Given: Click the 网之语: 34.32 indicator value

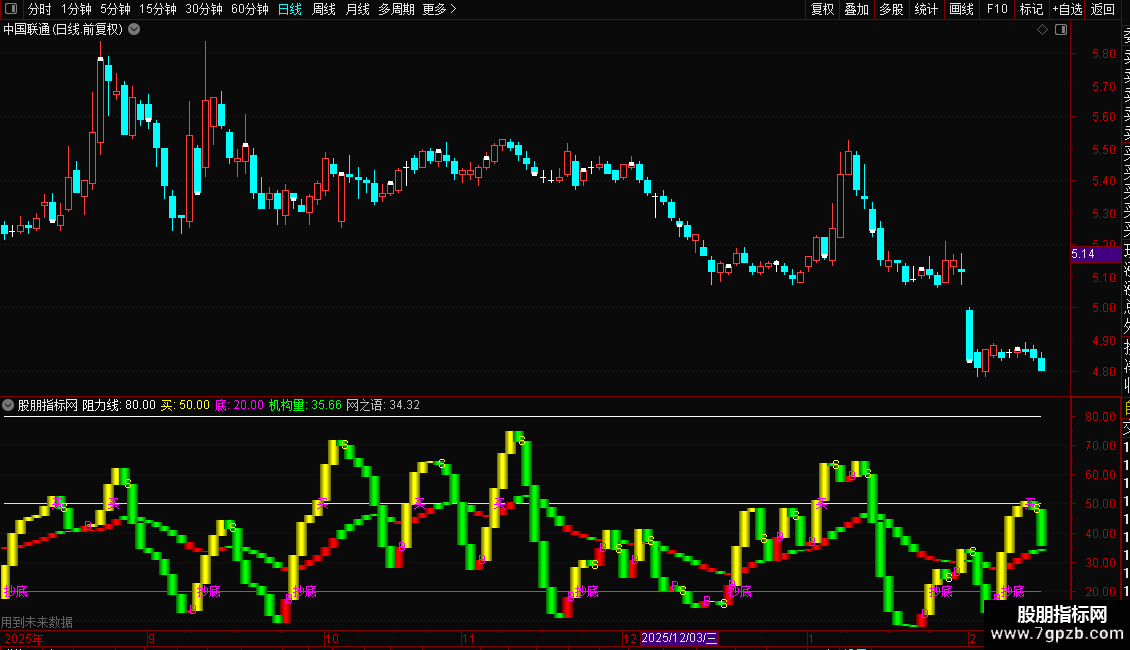Looking at the screenshot, I should (383, 405).
